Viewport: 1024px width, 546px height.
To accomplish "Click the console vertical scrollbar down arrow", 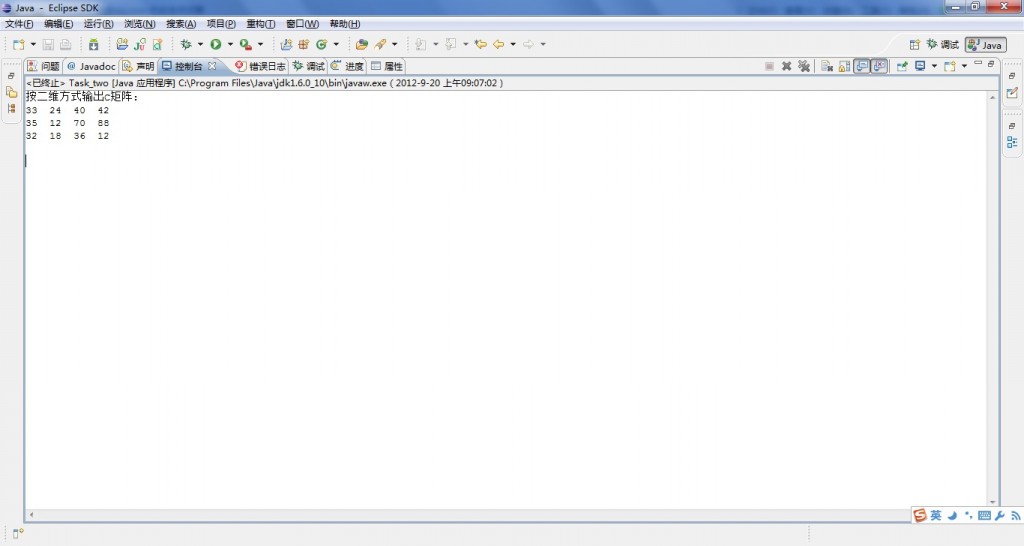I will (993, 502).
